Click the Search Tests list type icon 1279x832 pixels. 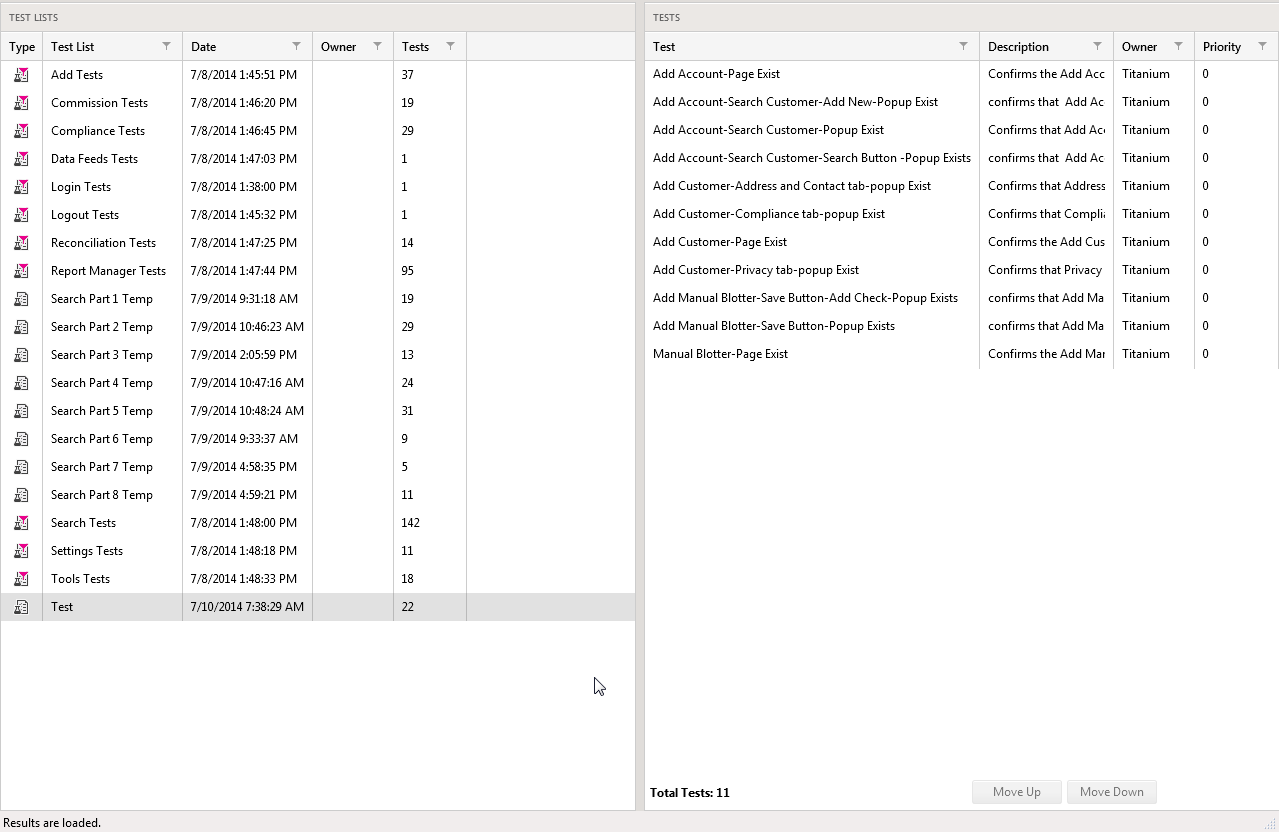click(x=21, y=523)
